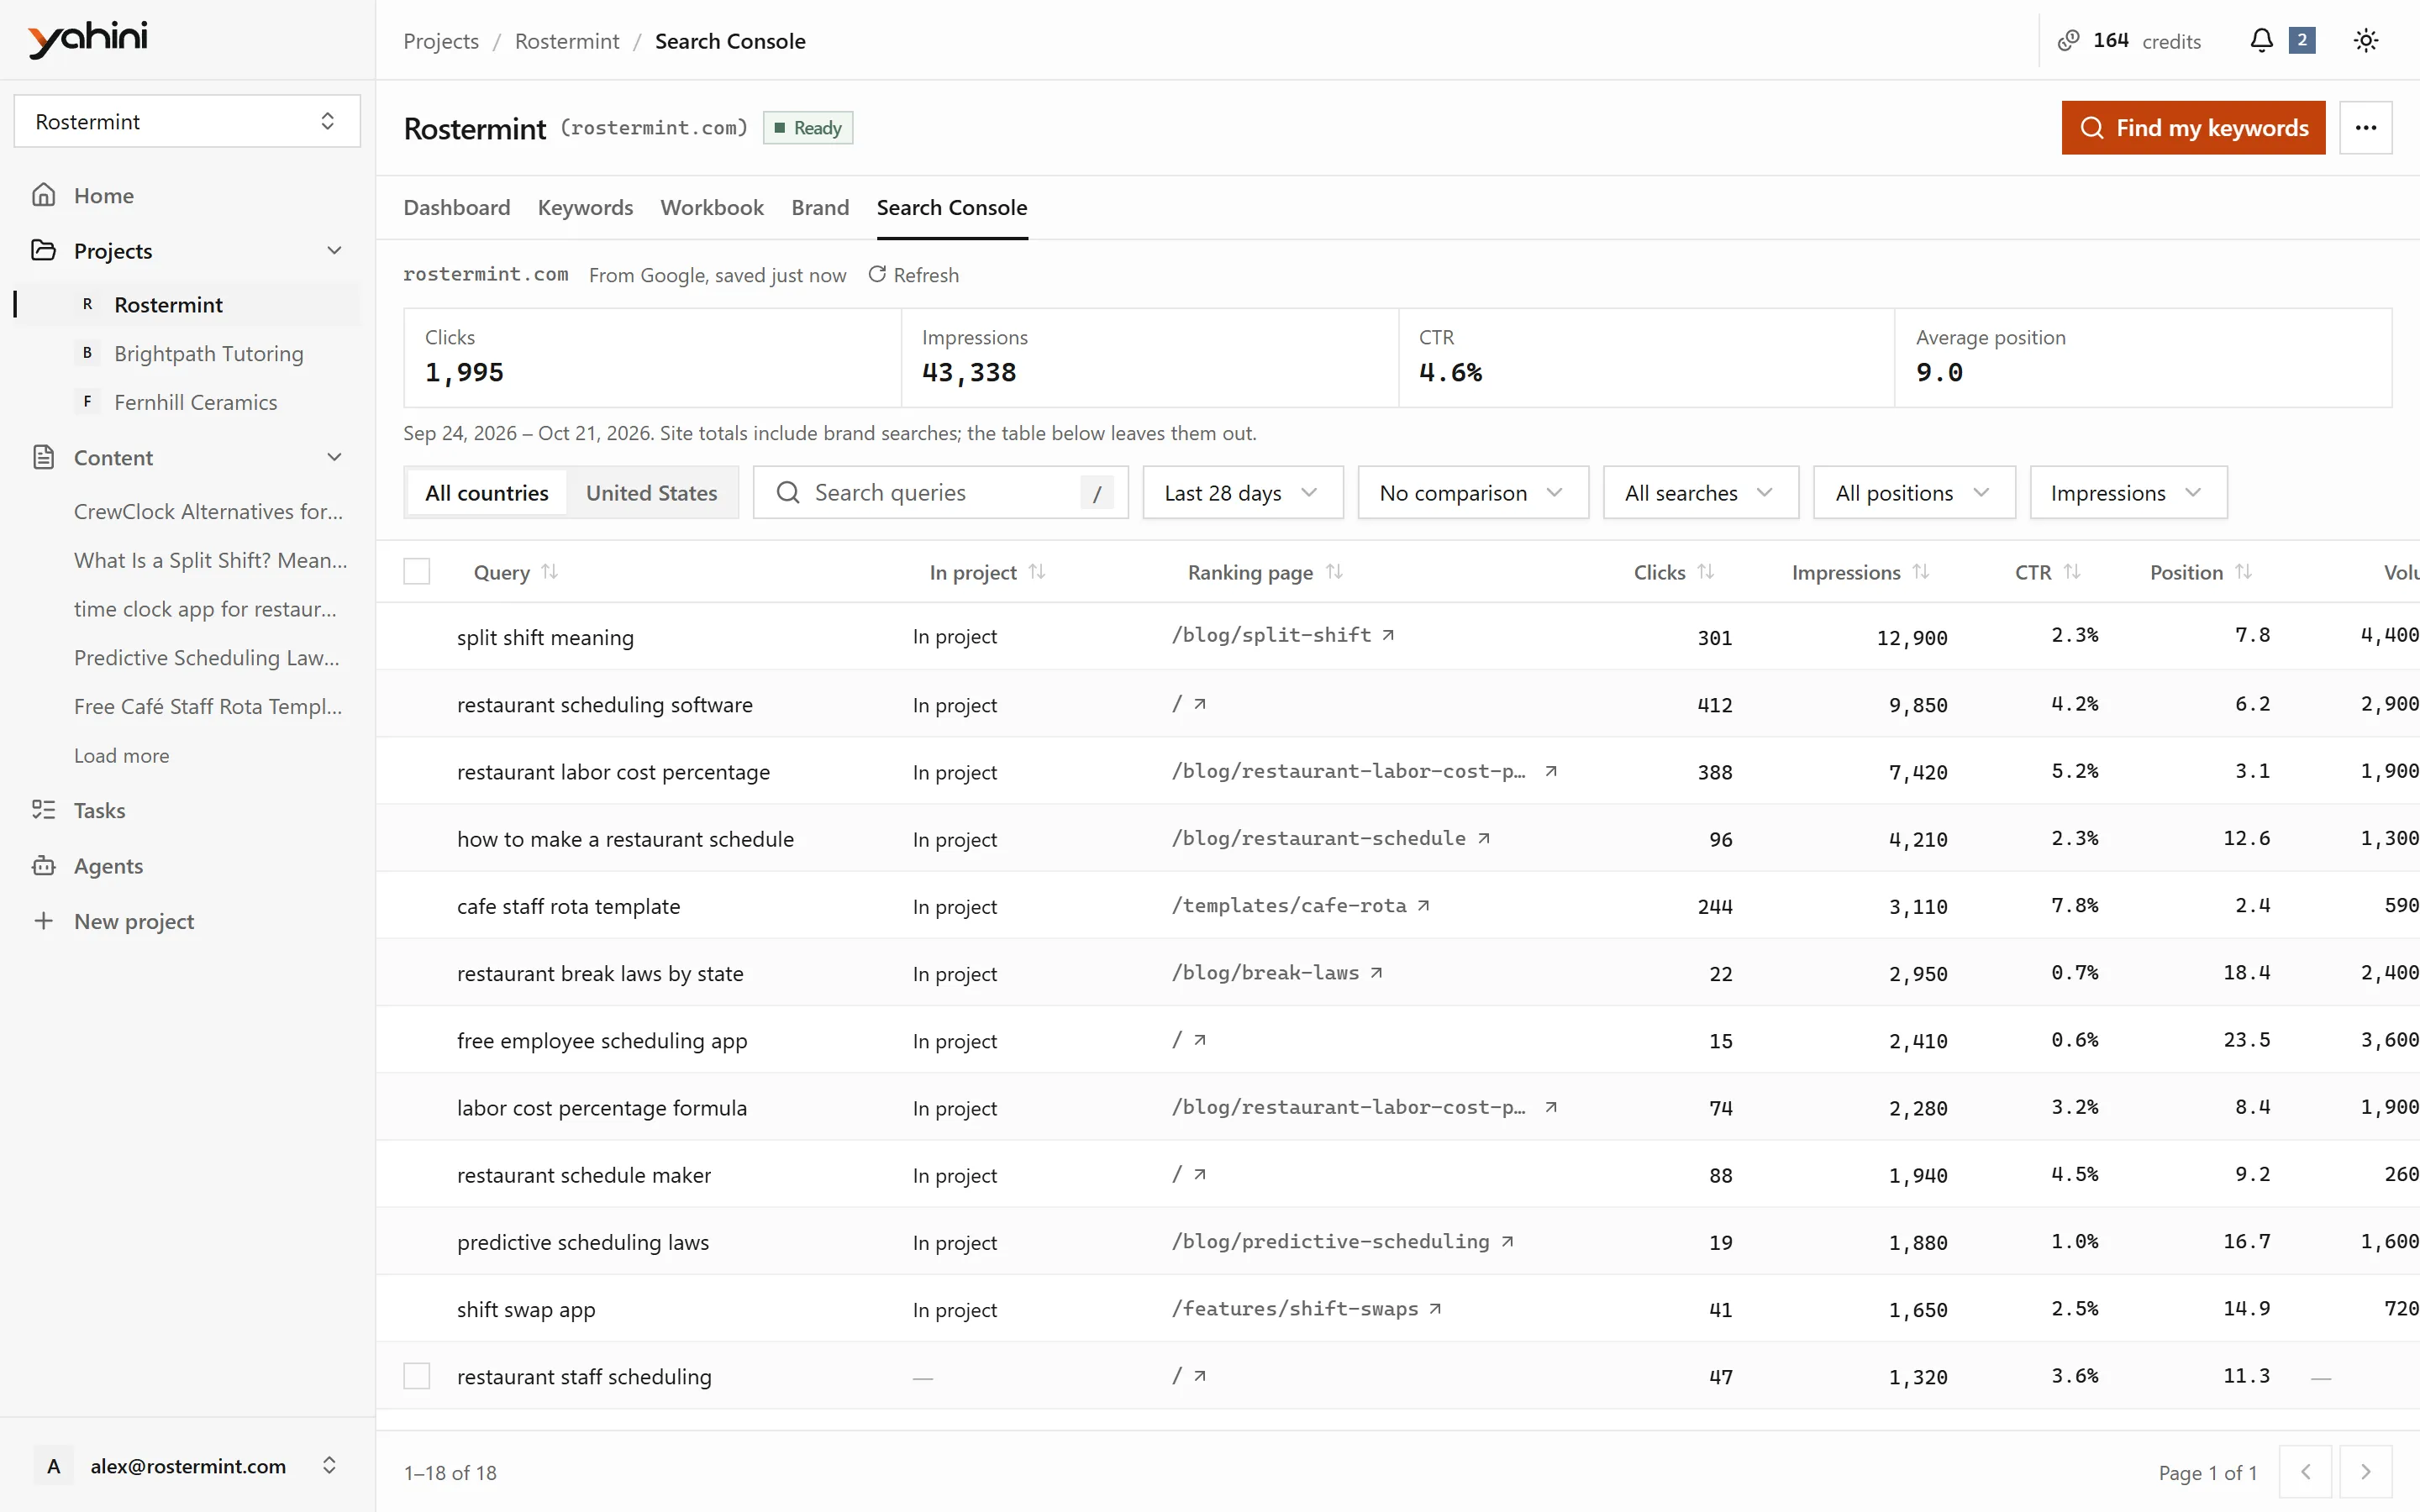Click the credits link icon
Image resolution: width=2420 pixels, height=1512 pixels.
(x=2068, y=41)
